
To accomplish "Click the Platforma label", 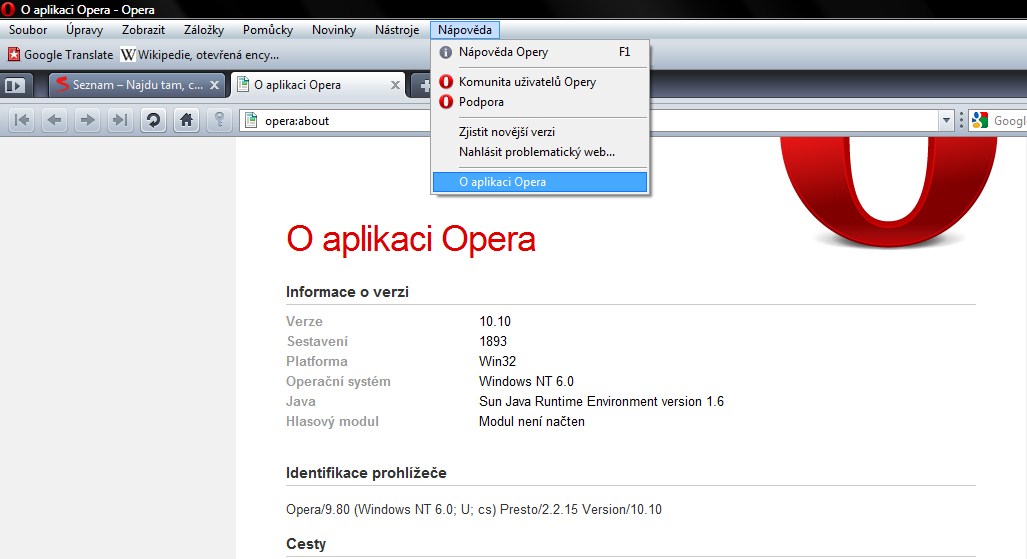I will (x=316, y=362).
